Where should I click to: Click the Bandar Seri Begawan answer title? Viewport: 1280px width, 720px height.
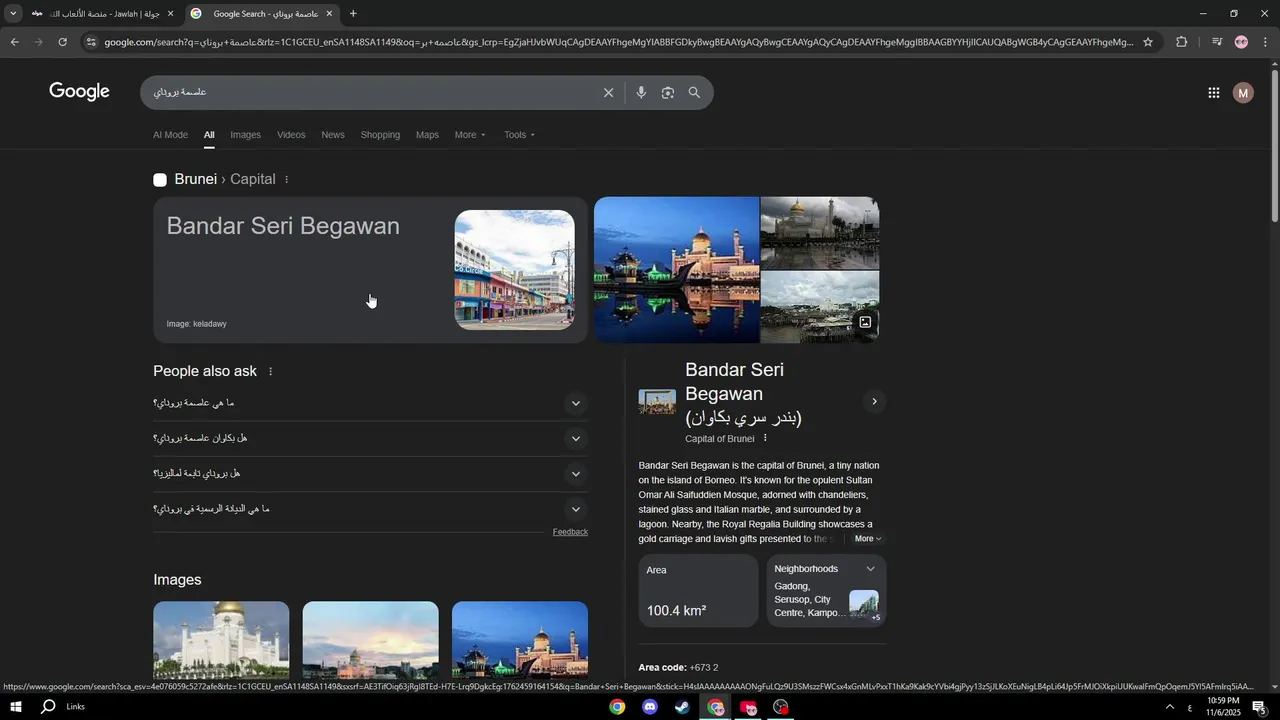283,226
